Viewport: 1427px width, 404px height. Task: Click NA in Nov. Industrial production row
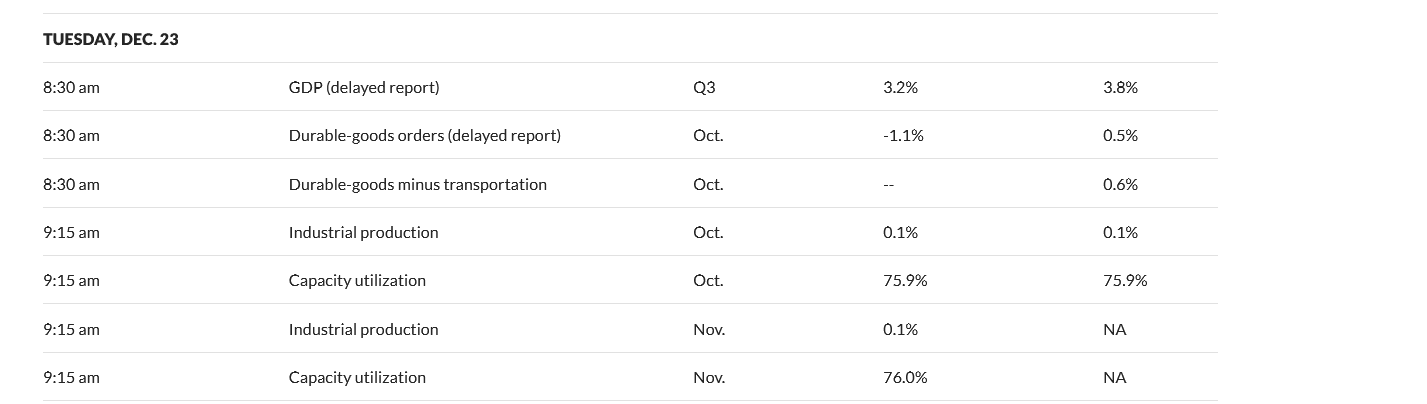[1114, 329]
